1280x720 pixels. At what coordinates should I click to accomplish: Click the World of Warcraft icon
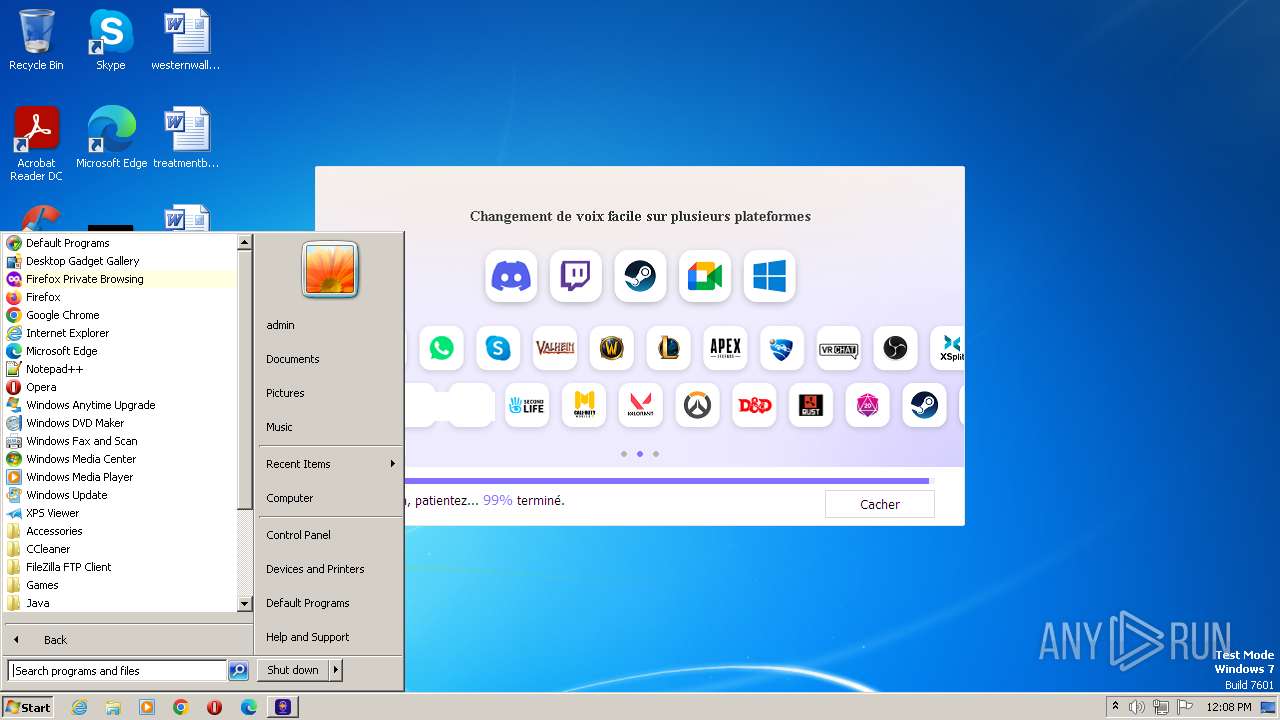612,348
